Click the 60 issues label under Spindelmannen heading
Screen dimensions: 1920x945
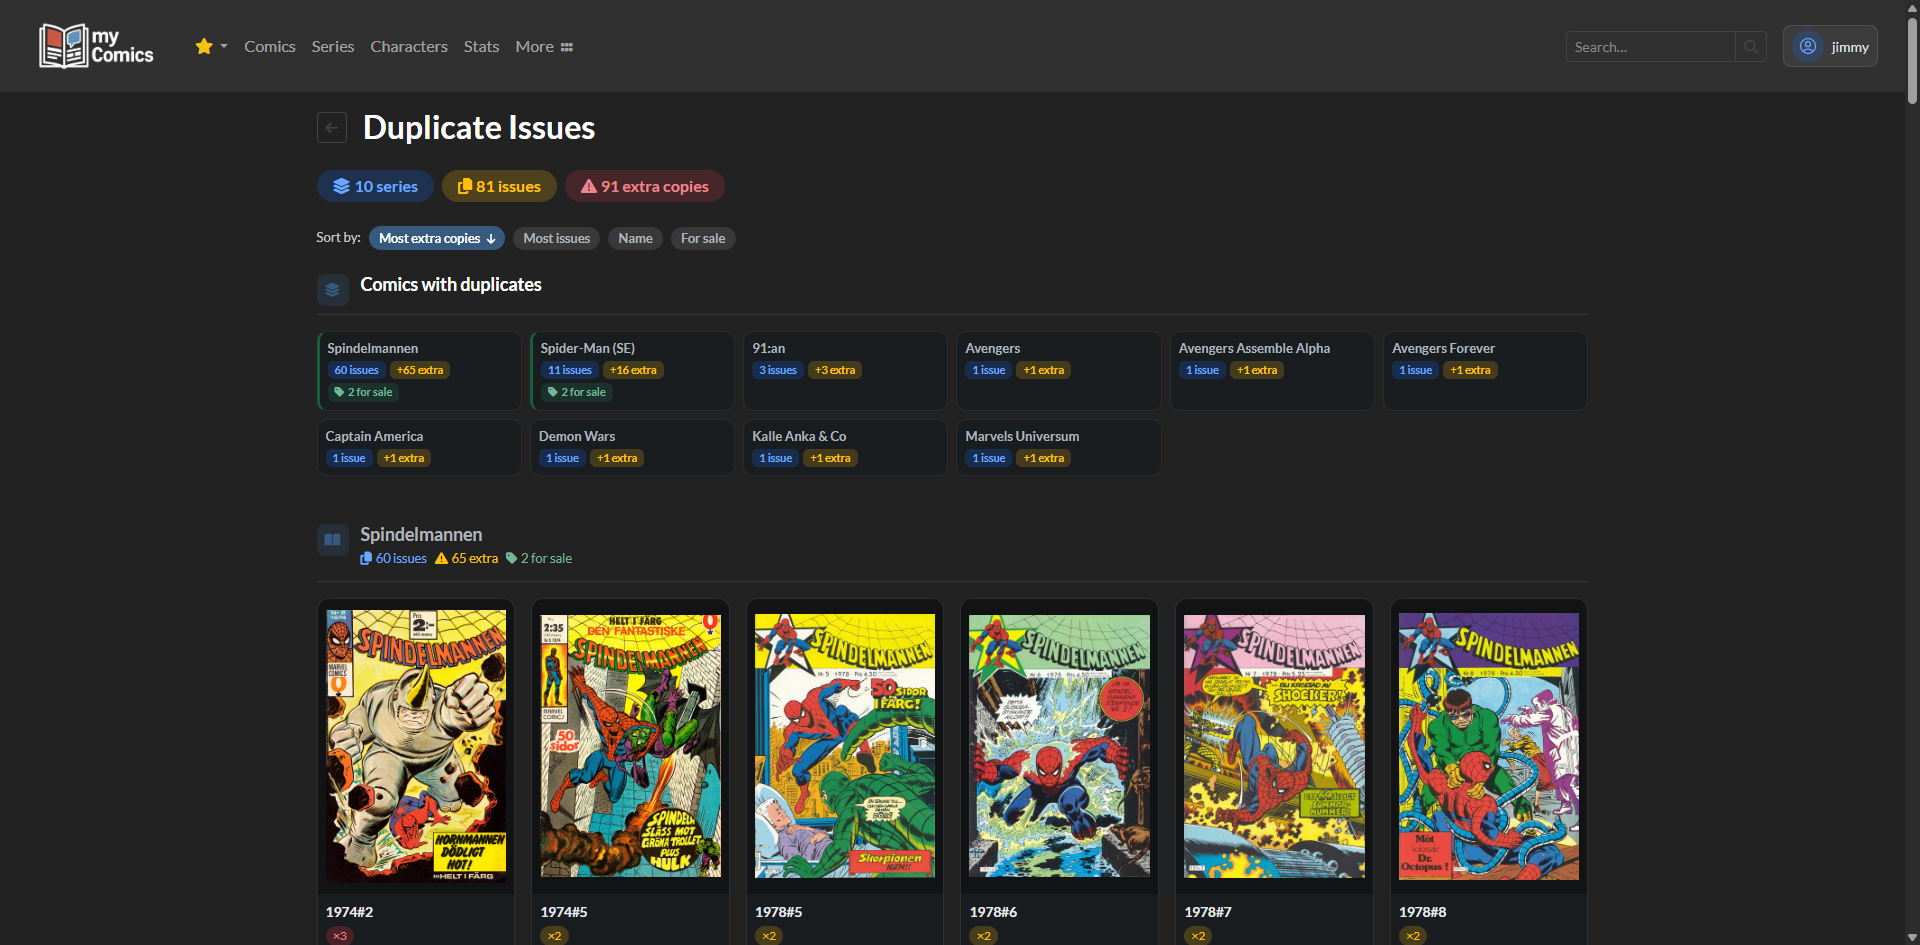pos(394,558)
